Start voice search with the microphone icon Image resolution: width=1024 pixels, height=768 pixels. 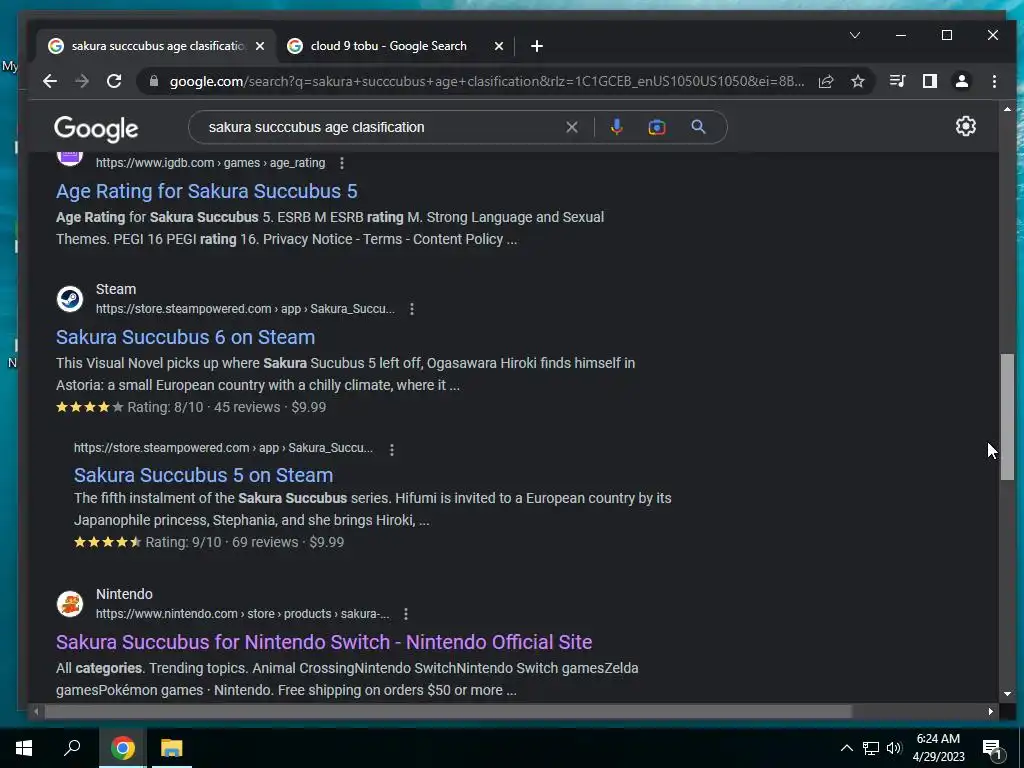click(x=616, y=127)
